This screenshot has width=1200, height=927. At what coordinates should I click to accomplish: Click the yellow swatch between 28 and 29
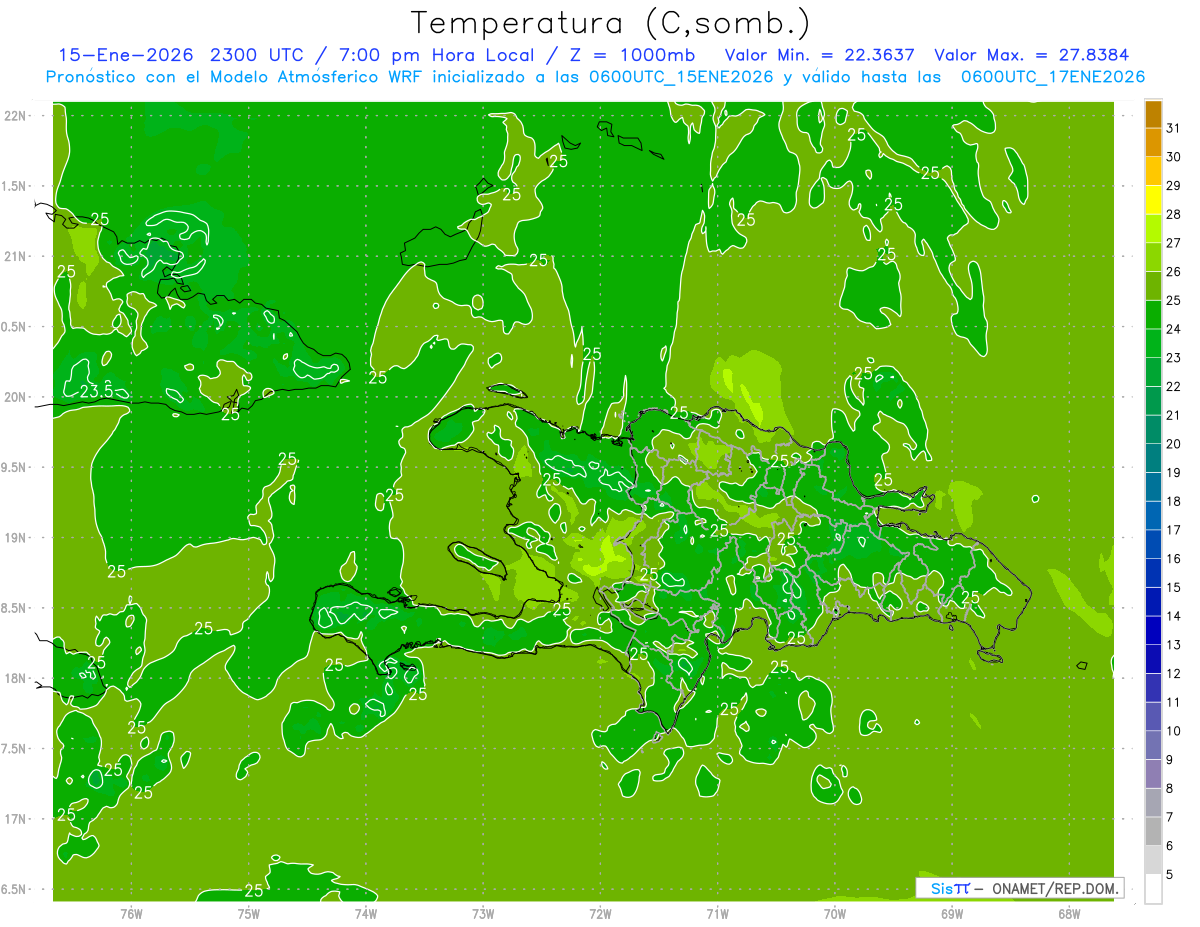[x=1153, y=200]
